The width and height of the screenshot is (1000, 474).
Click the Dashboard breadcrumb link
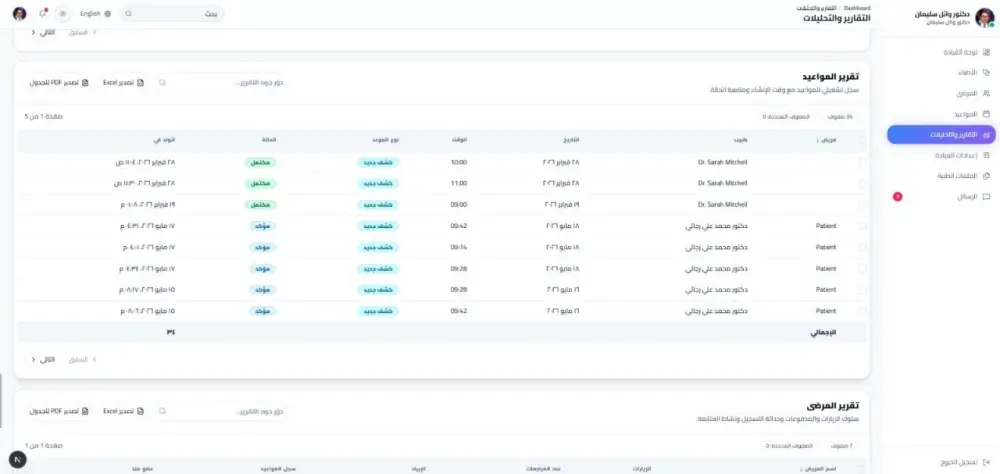pos(857,8)
